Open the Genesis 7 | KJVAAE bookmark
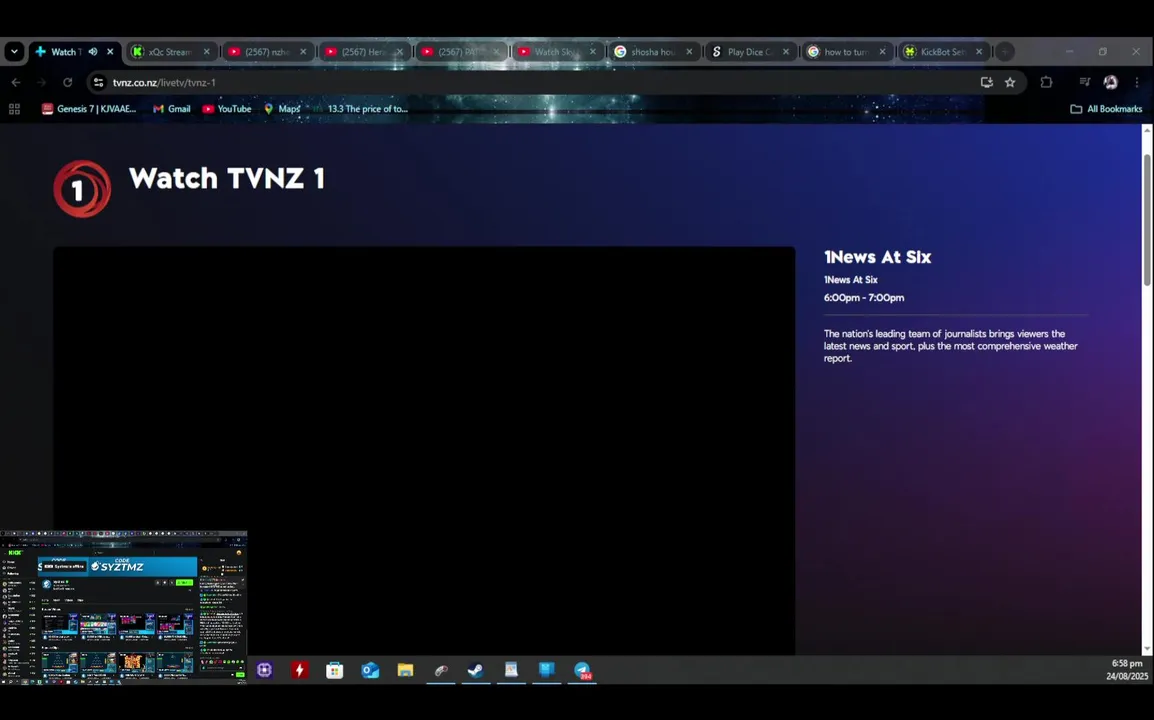Screen dimensions: 1154x720 coord(89,109)
